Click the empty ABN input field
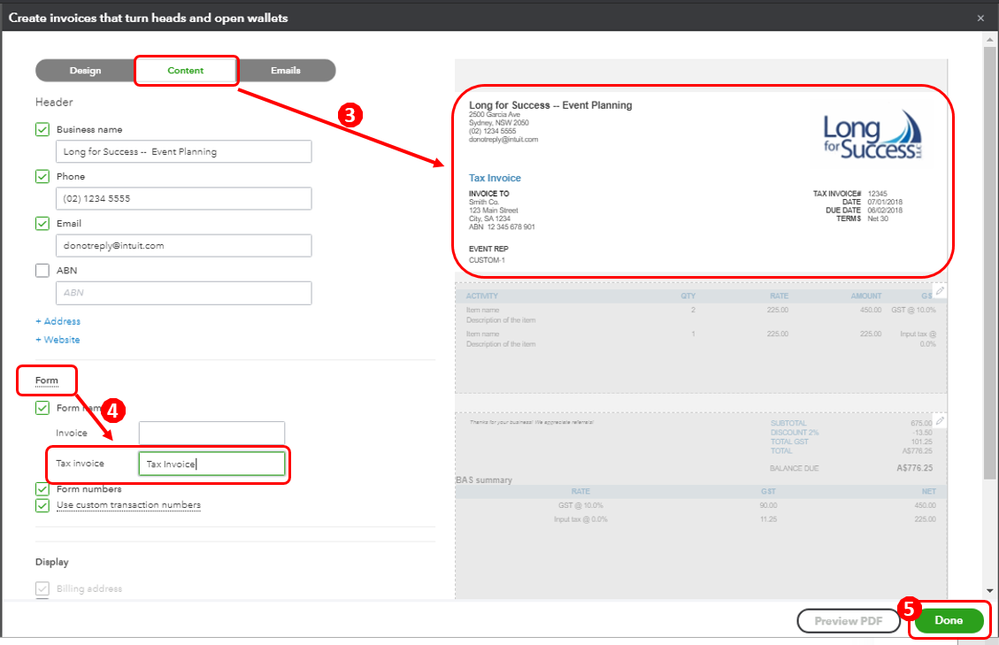999x645 pixels. point(184,293)
